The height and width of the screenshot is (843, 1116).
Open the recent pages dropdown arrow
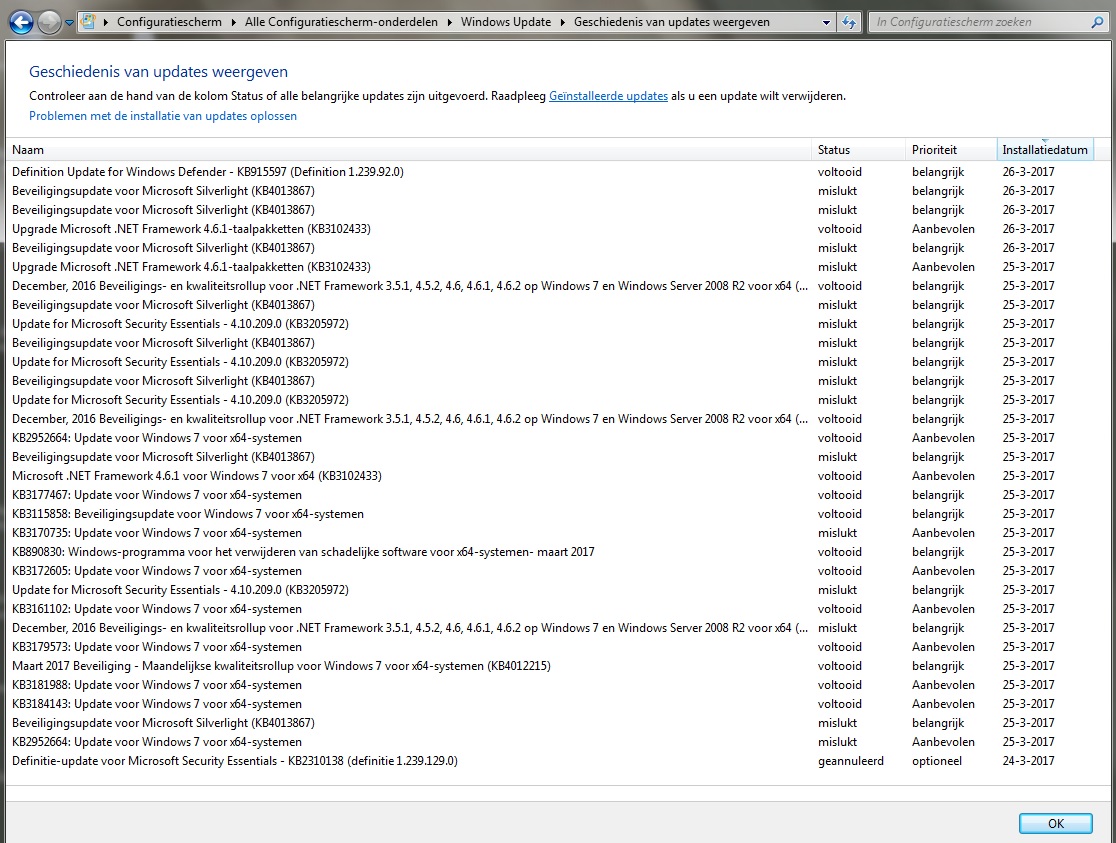pyautogui.click(x=69, y=22)
